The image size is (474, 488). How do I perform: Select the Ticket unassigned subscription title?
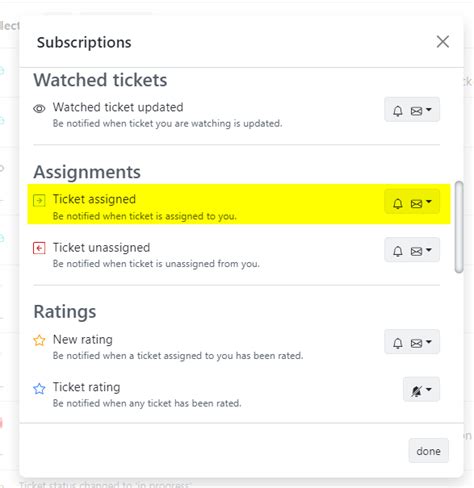[x=101, y=248]
